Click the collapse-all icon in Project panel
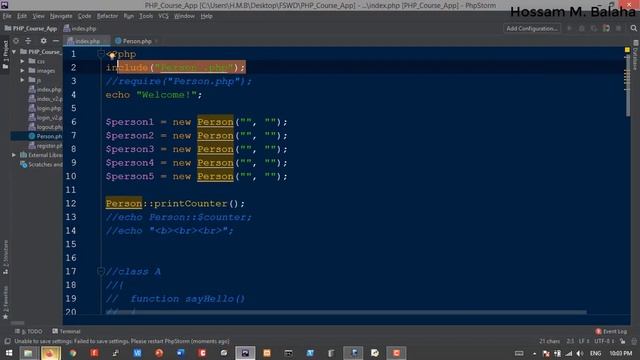 click(x=28, y=41)
